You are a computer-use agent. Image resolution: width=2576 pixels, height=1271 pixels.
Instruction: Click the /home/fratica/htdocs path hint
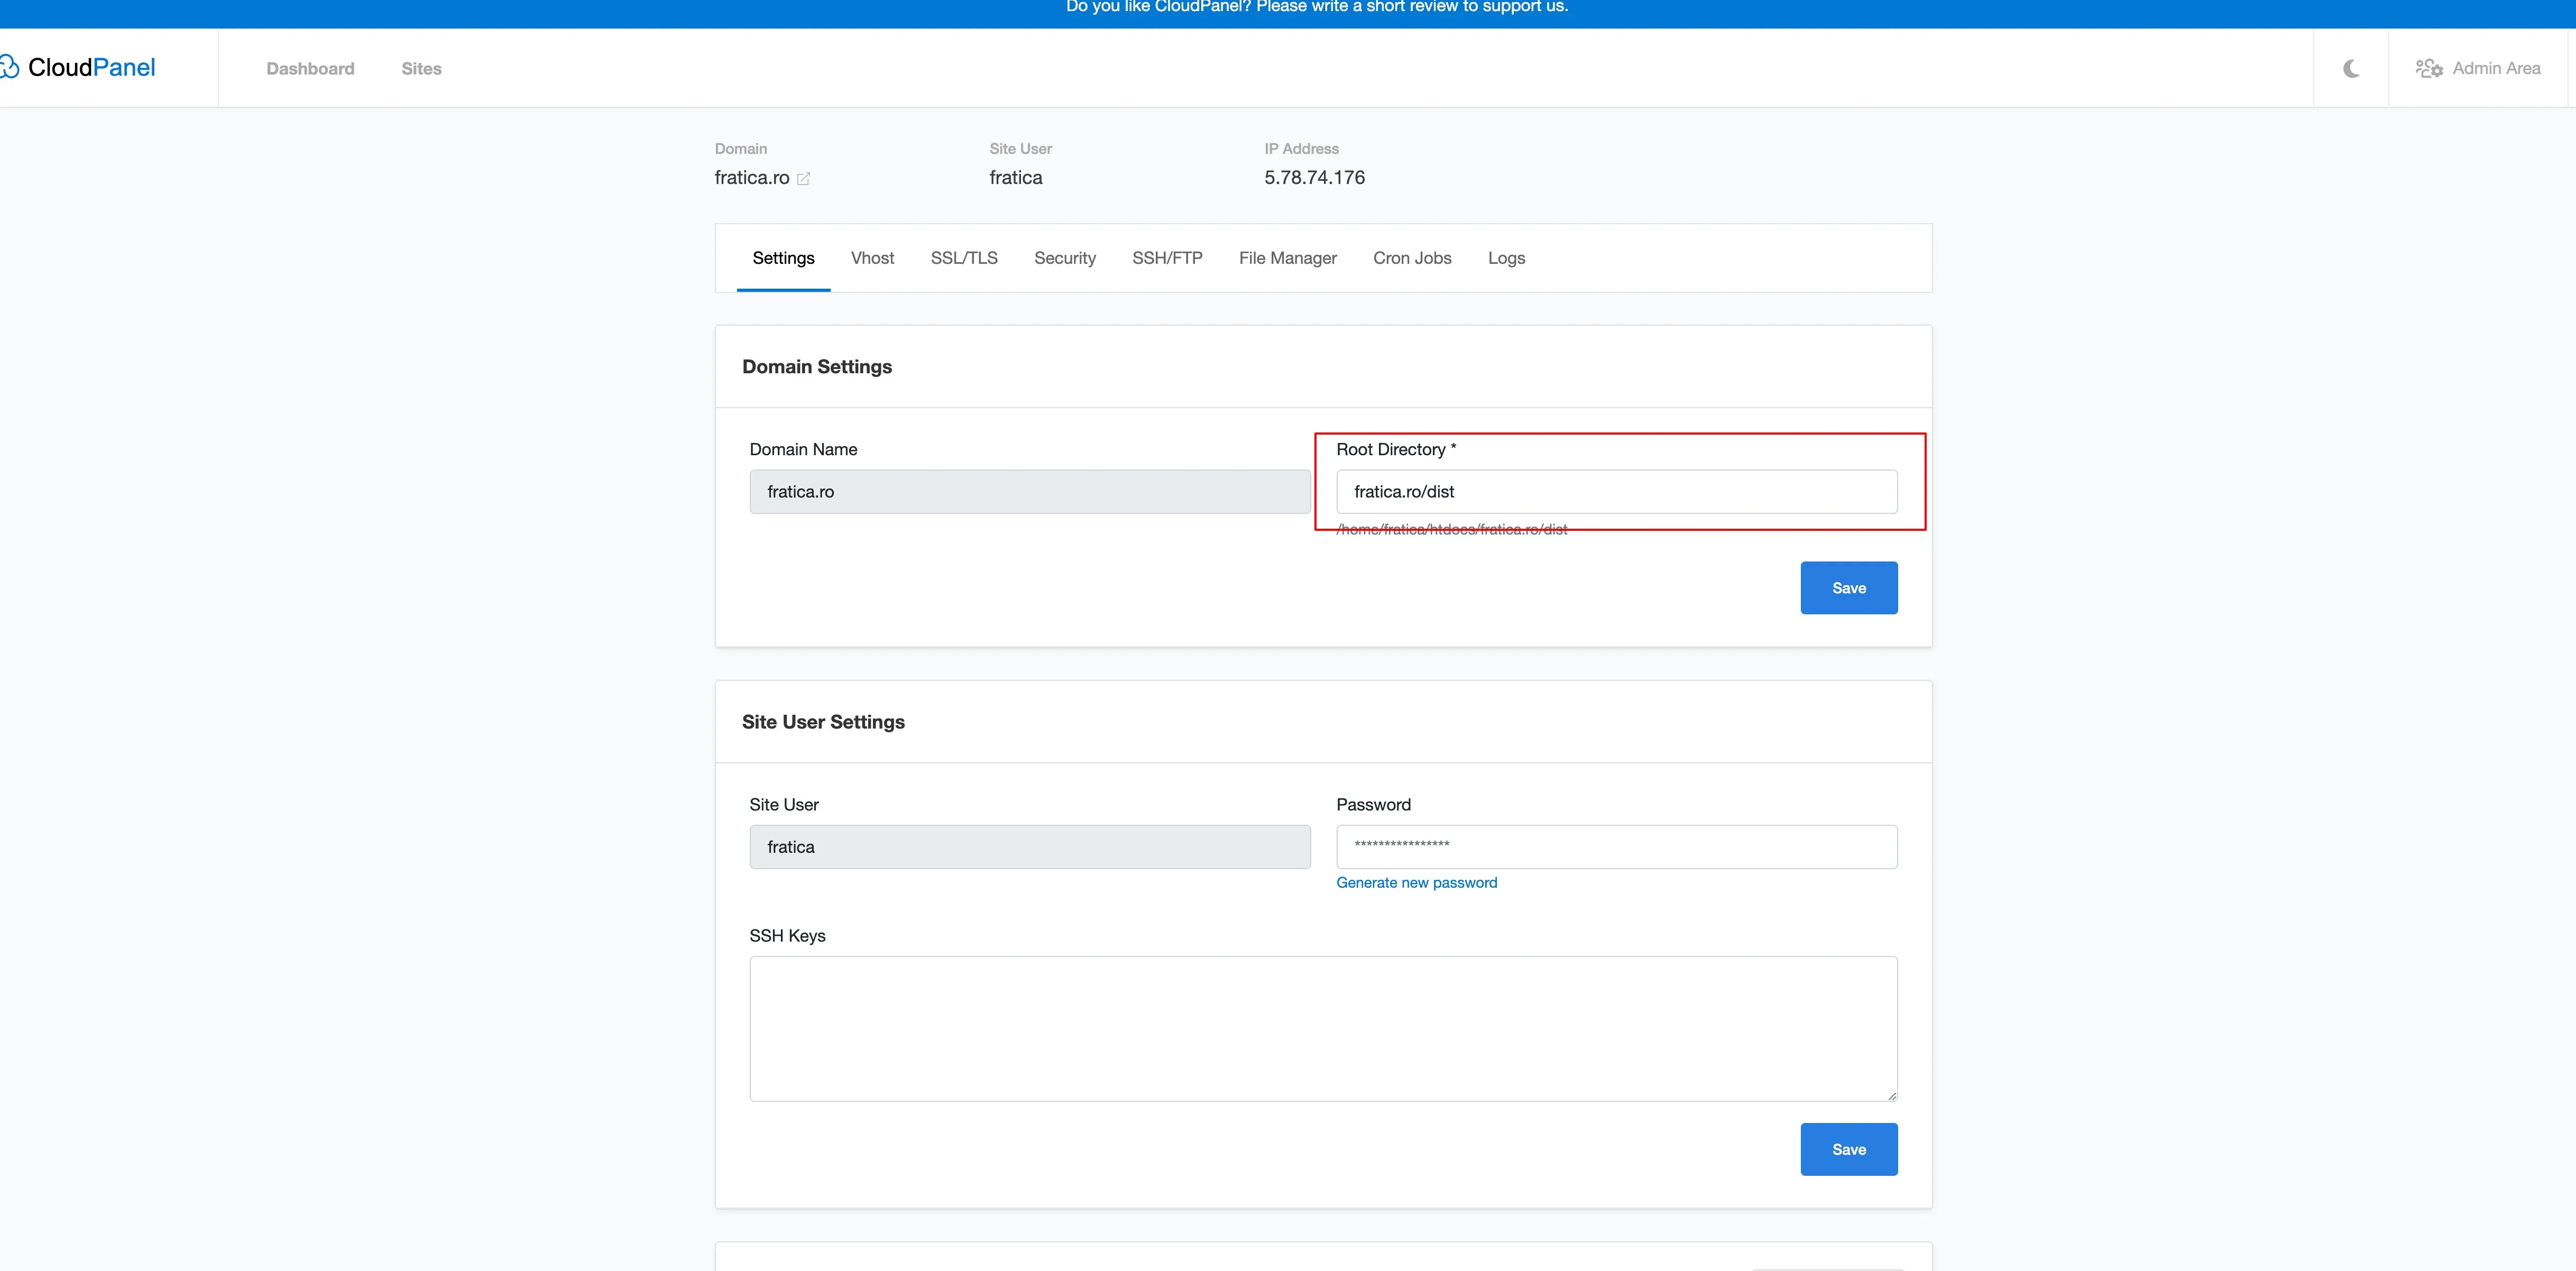coord(1451,530)
